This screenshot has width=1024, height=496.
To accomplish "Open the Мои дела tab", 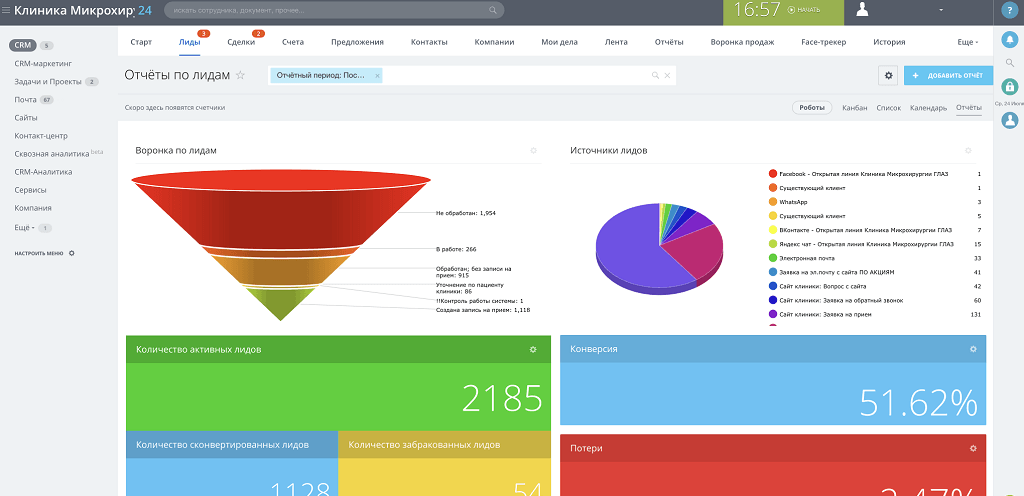I will click(x=560, y=42).
